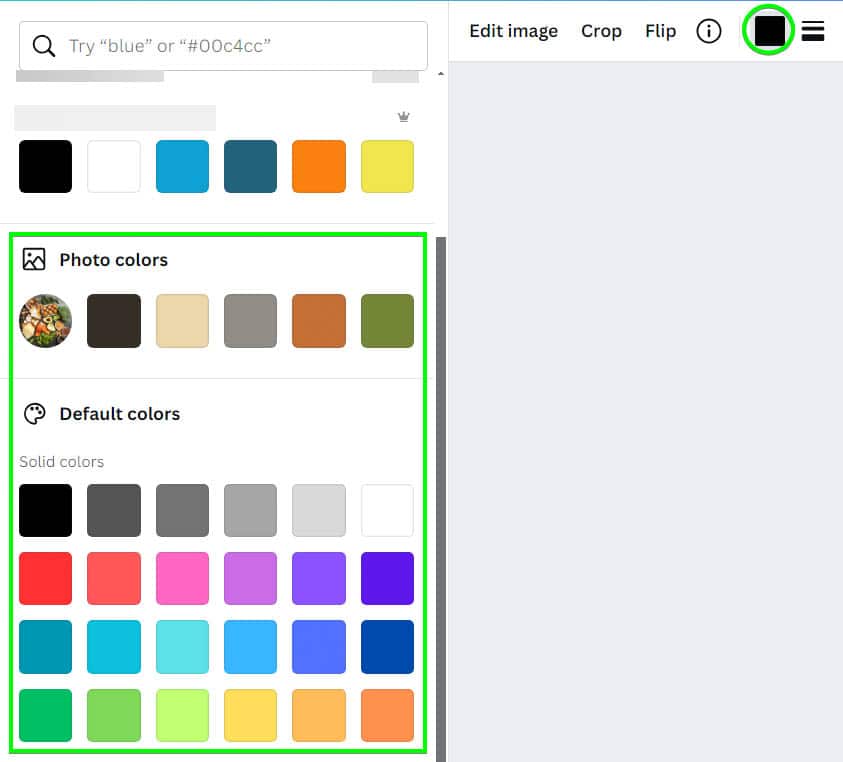The height and width of the screenshot is (762, 843).
Task: Pick bright blue swatch in top palette row
Action: pos(182,166)
